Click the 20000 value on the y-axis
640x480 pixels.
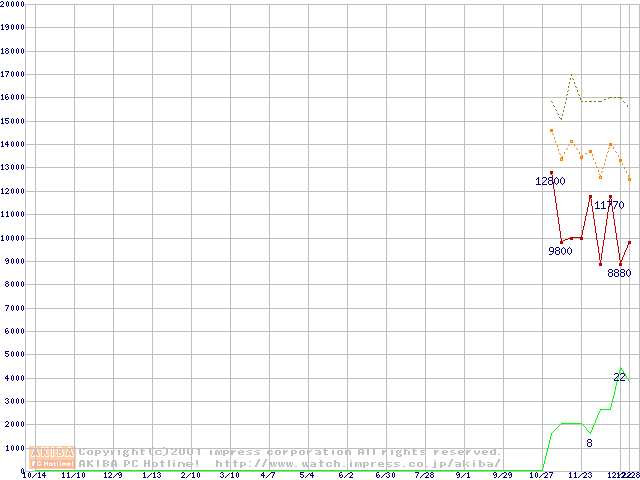click(13, 5)
